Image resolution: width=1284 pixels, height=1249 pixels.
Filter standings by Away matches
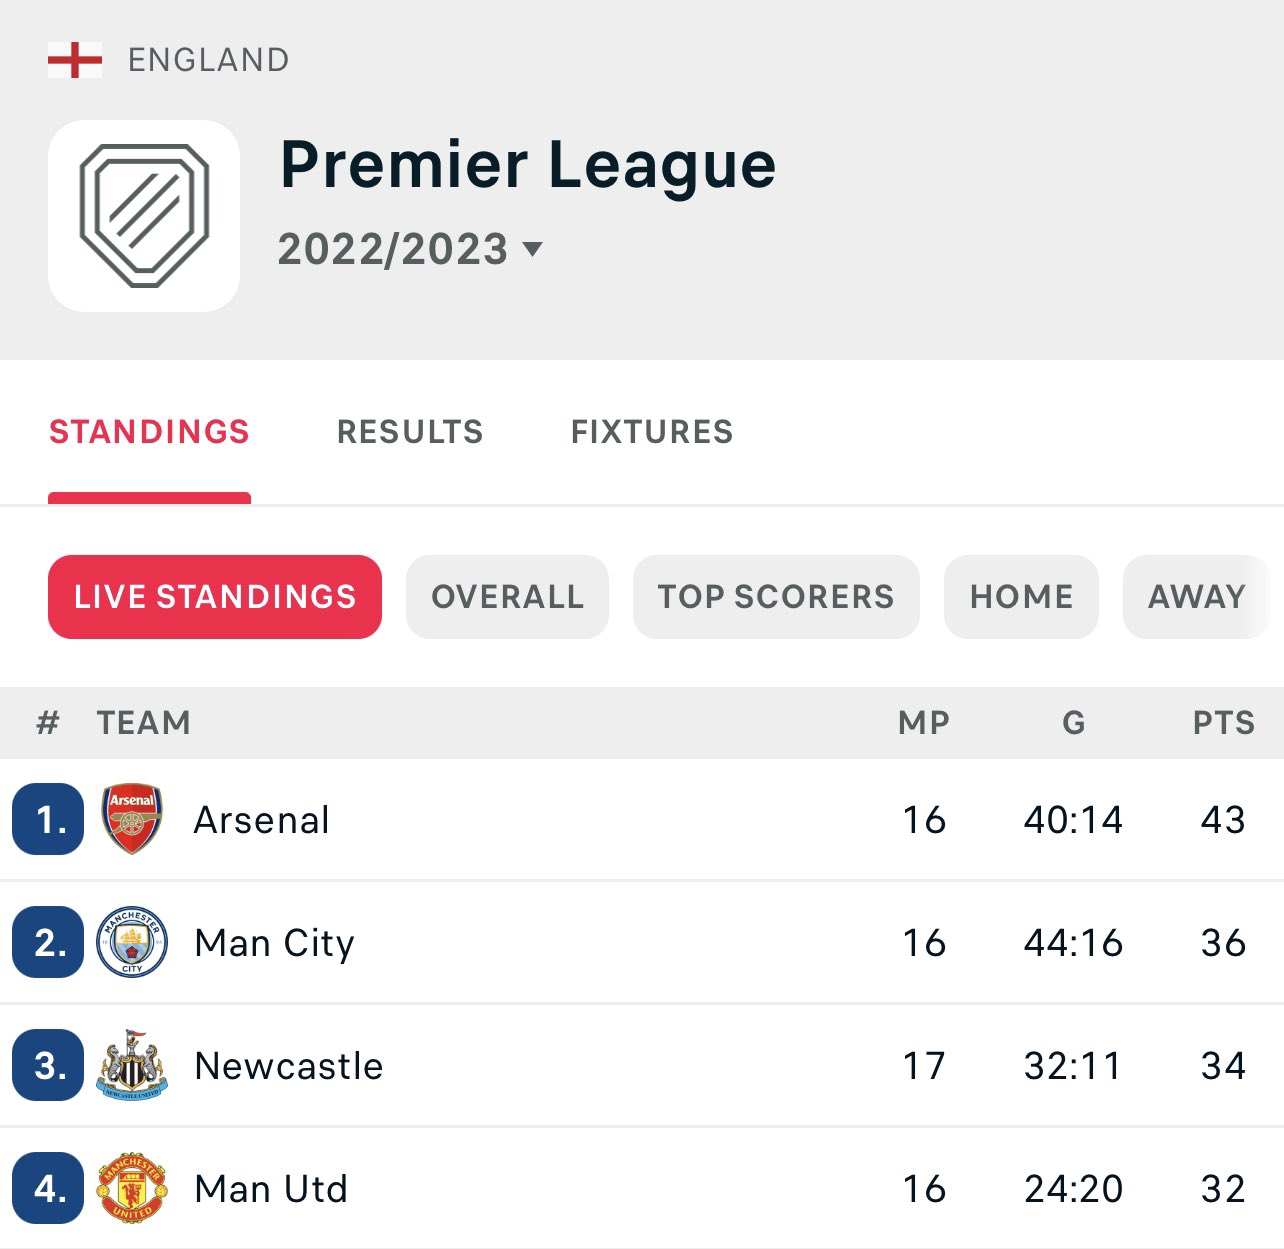point(1196,597)
